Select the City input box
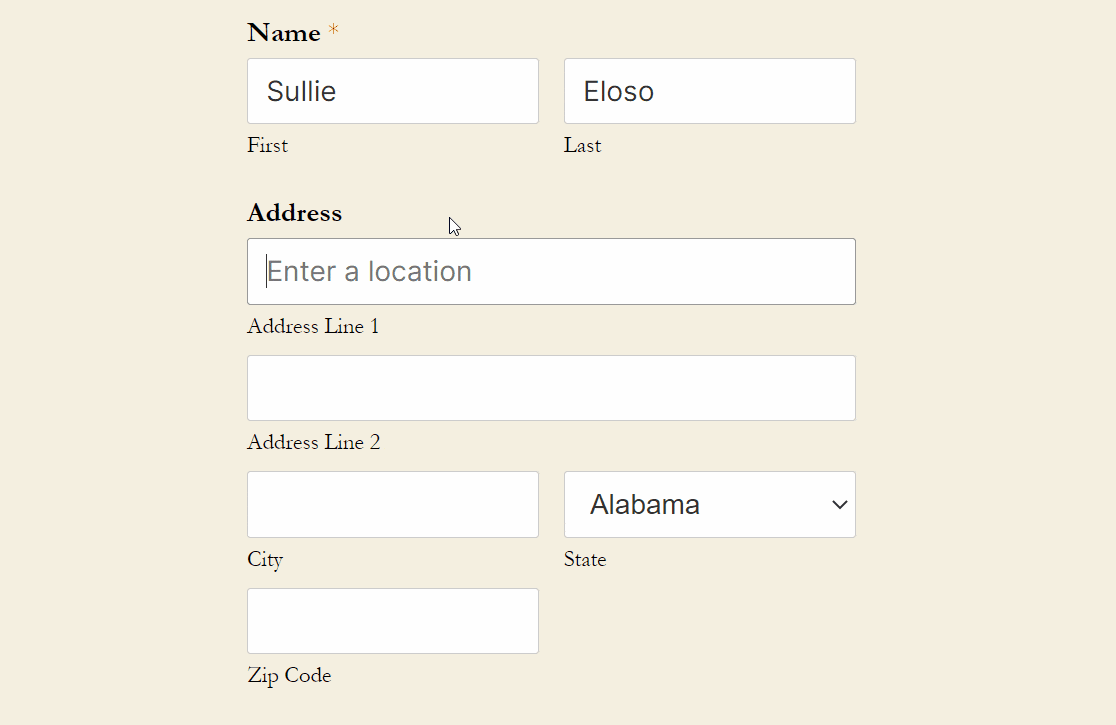 click(x=393, y=504)
